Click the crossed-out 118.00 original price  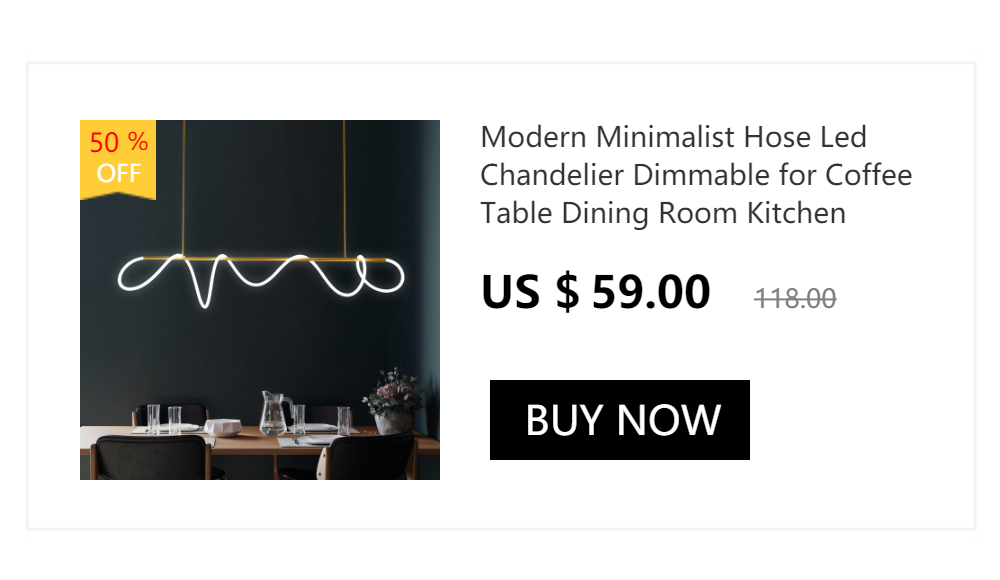(795, 299)
